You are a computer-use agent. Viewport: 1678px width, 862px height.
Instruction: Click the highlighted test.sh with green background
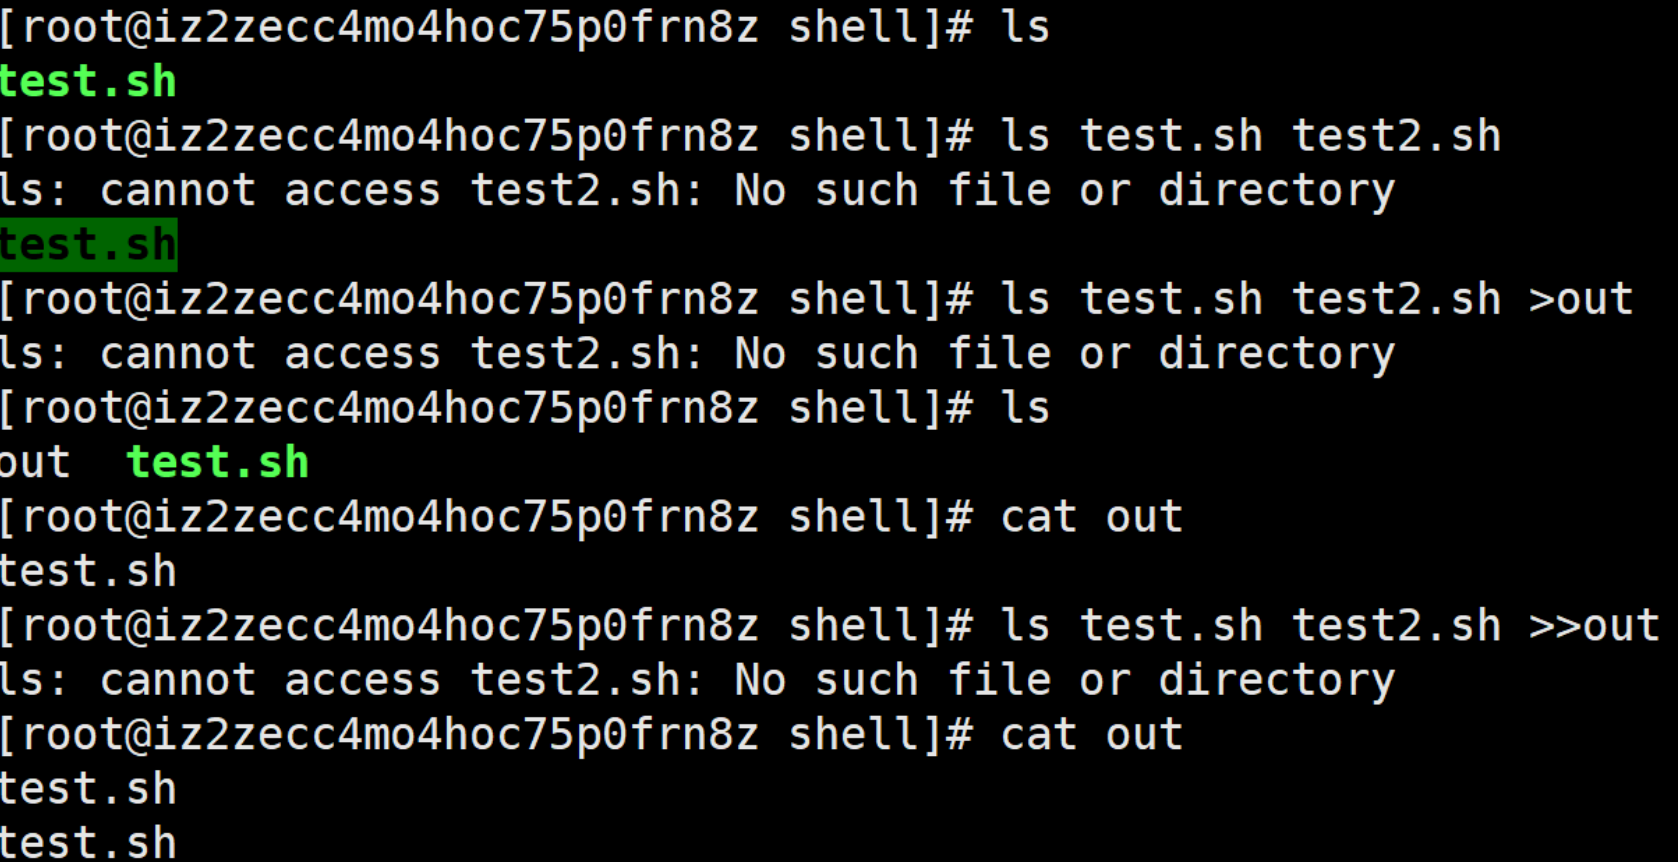88,245
